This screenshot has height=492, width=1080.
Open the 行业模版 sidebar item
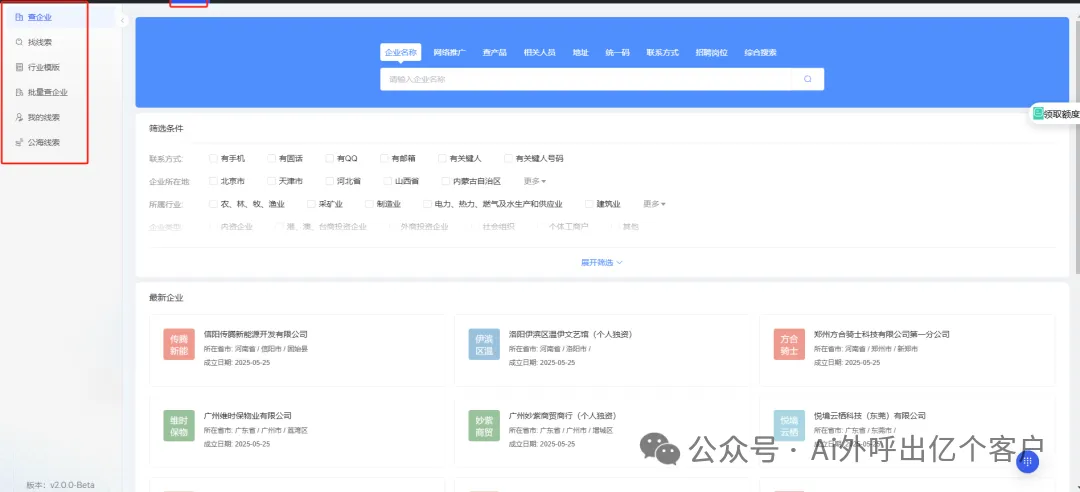38,68
